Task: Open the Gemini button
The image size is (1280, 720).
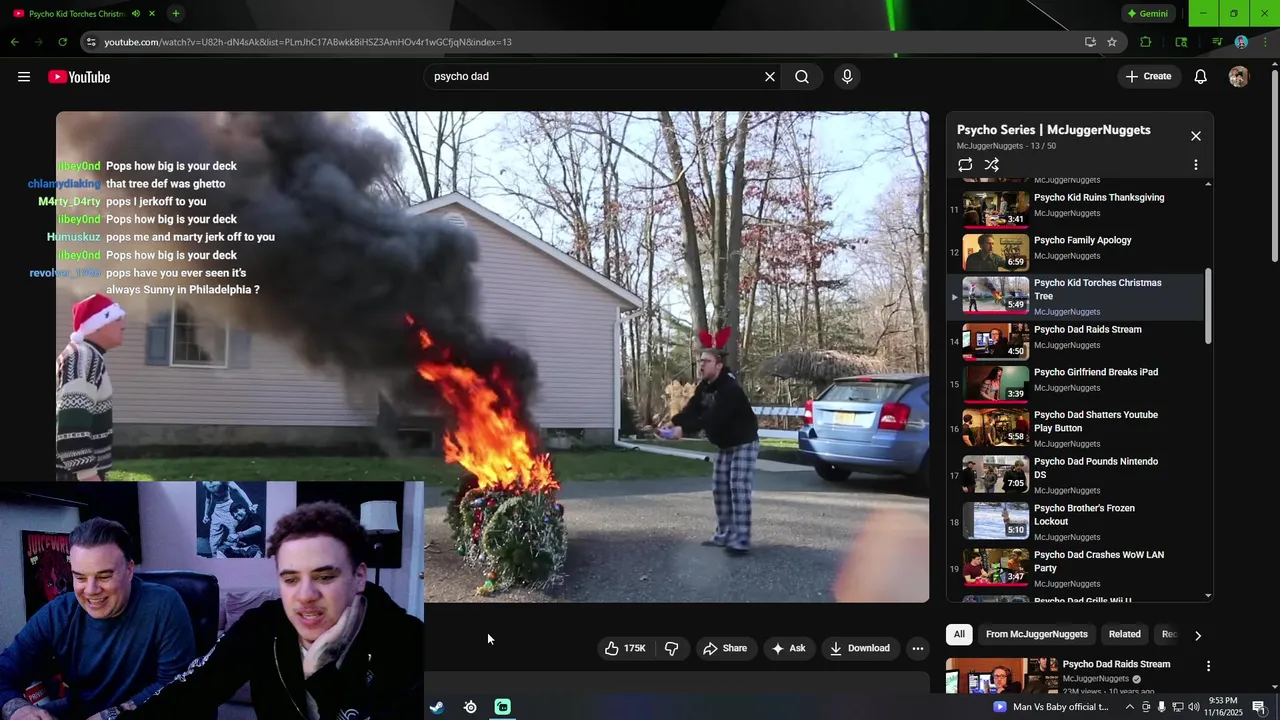Action: (x=1148, y=14)
